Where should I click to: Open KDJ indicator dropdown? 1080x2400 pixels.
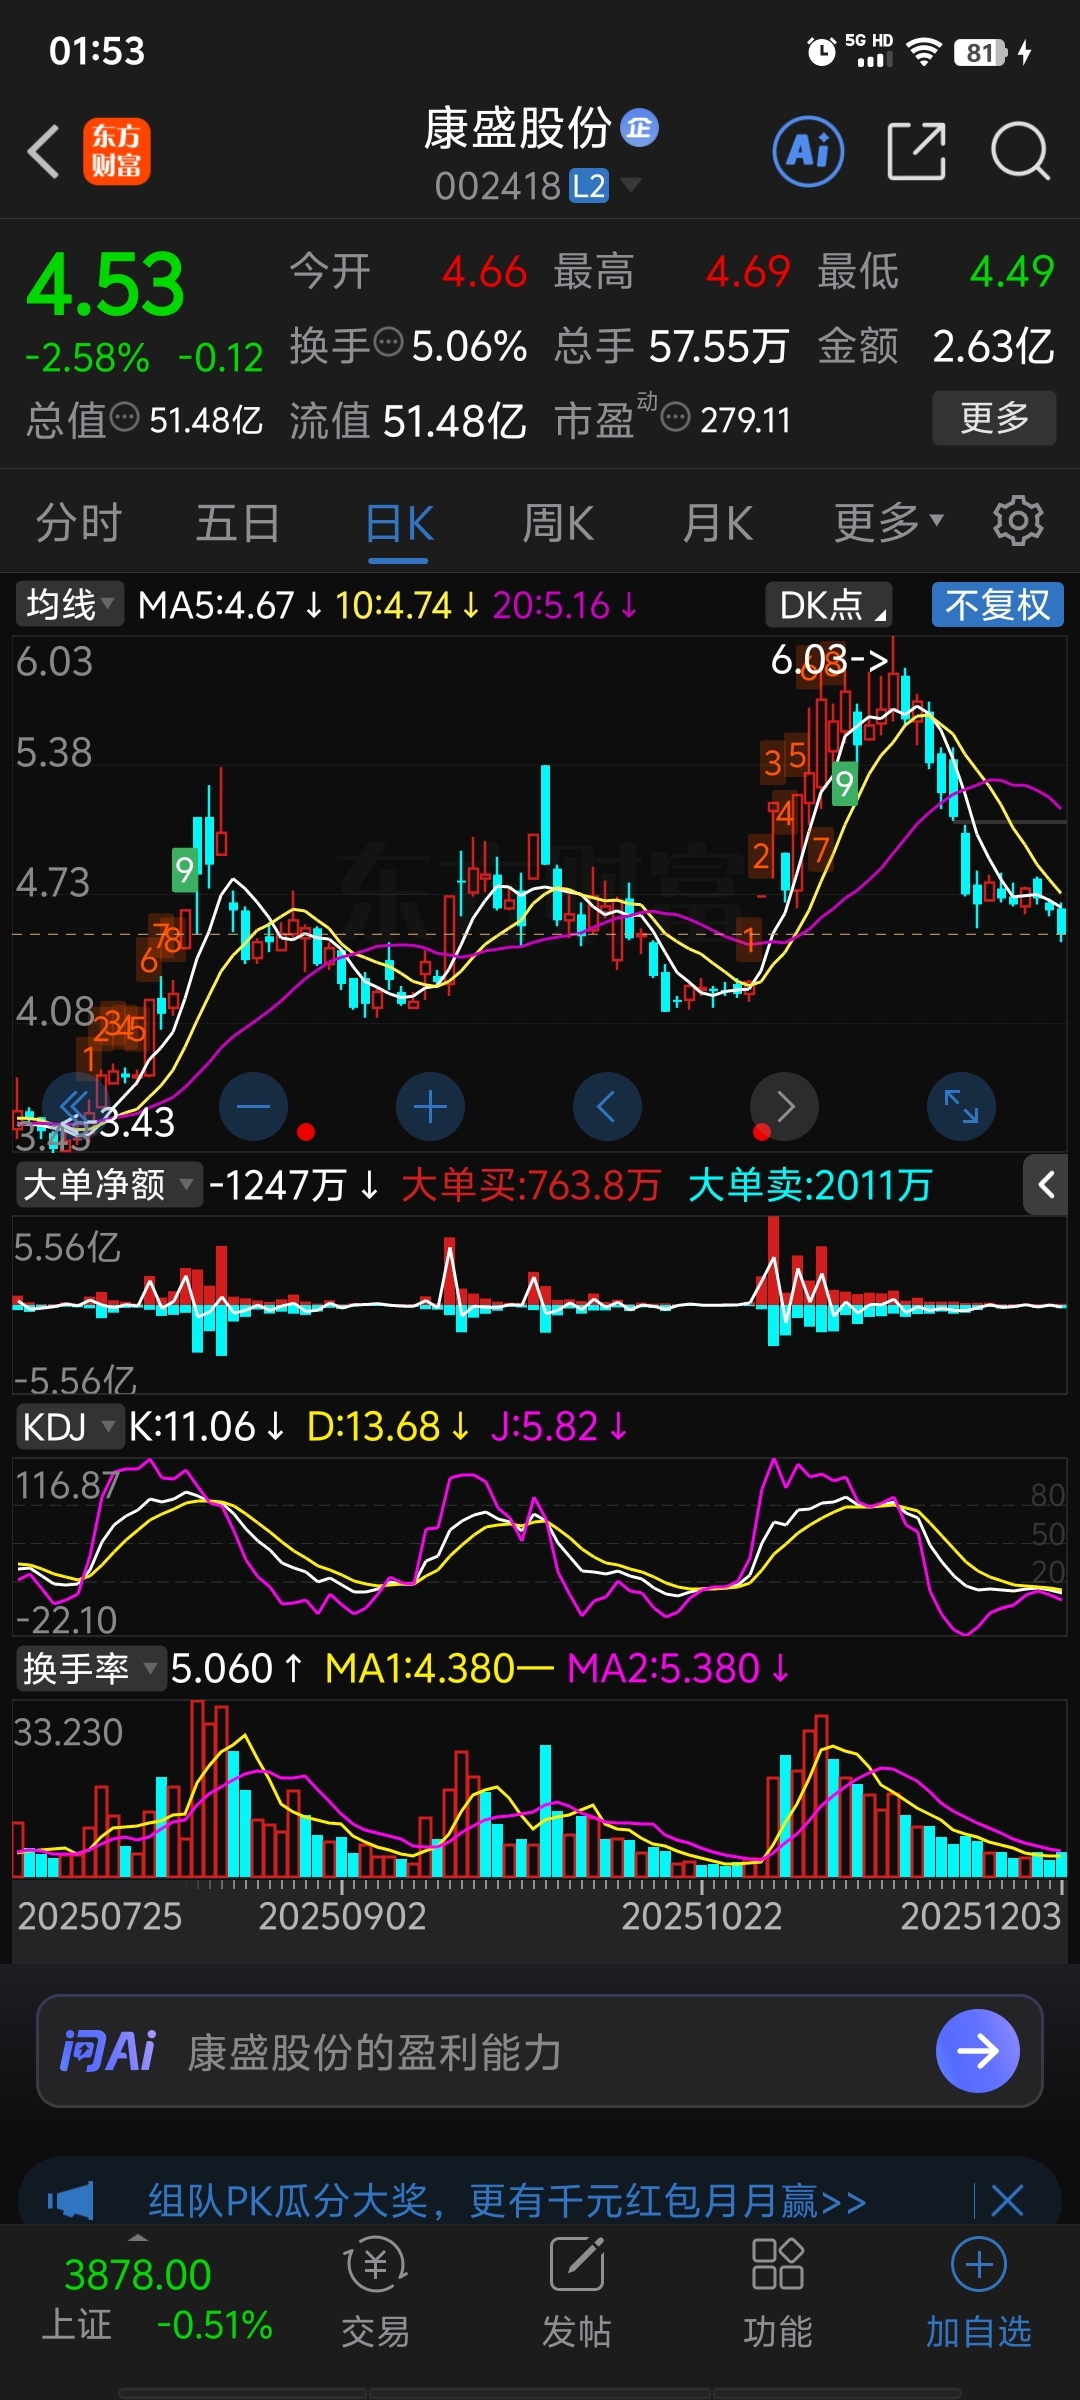coord(69,1427)
